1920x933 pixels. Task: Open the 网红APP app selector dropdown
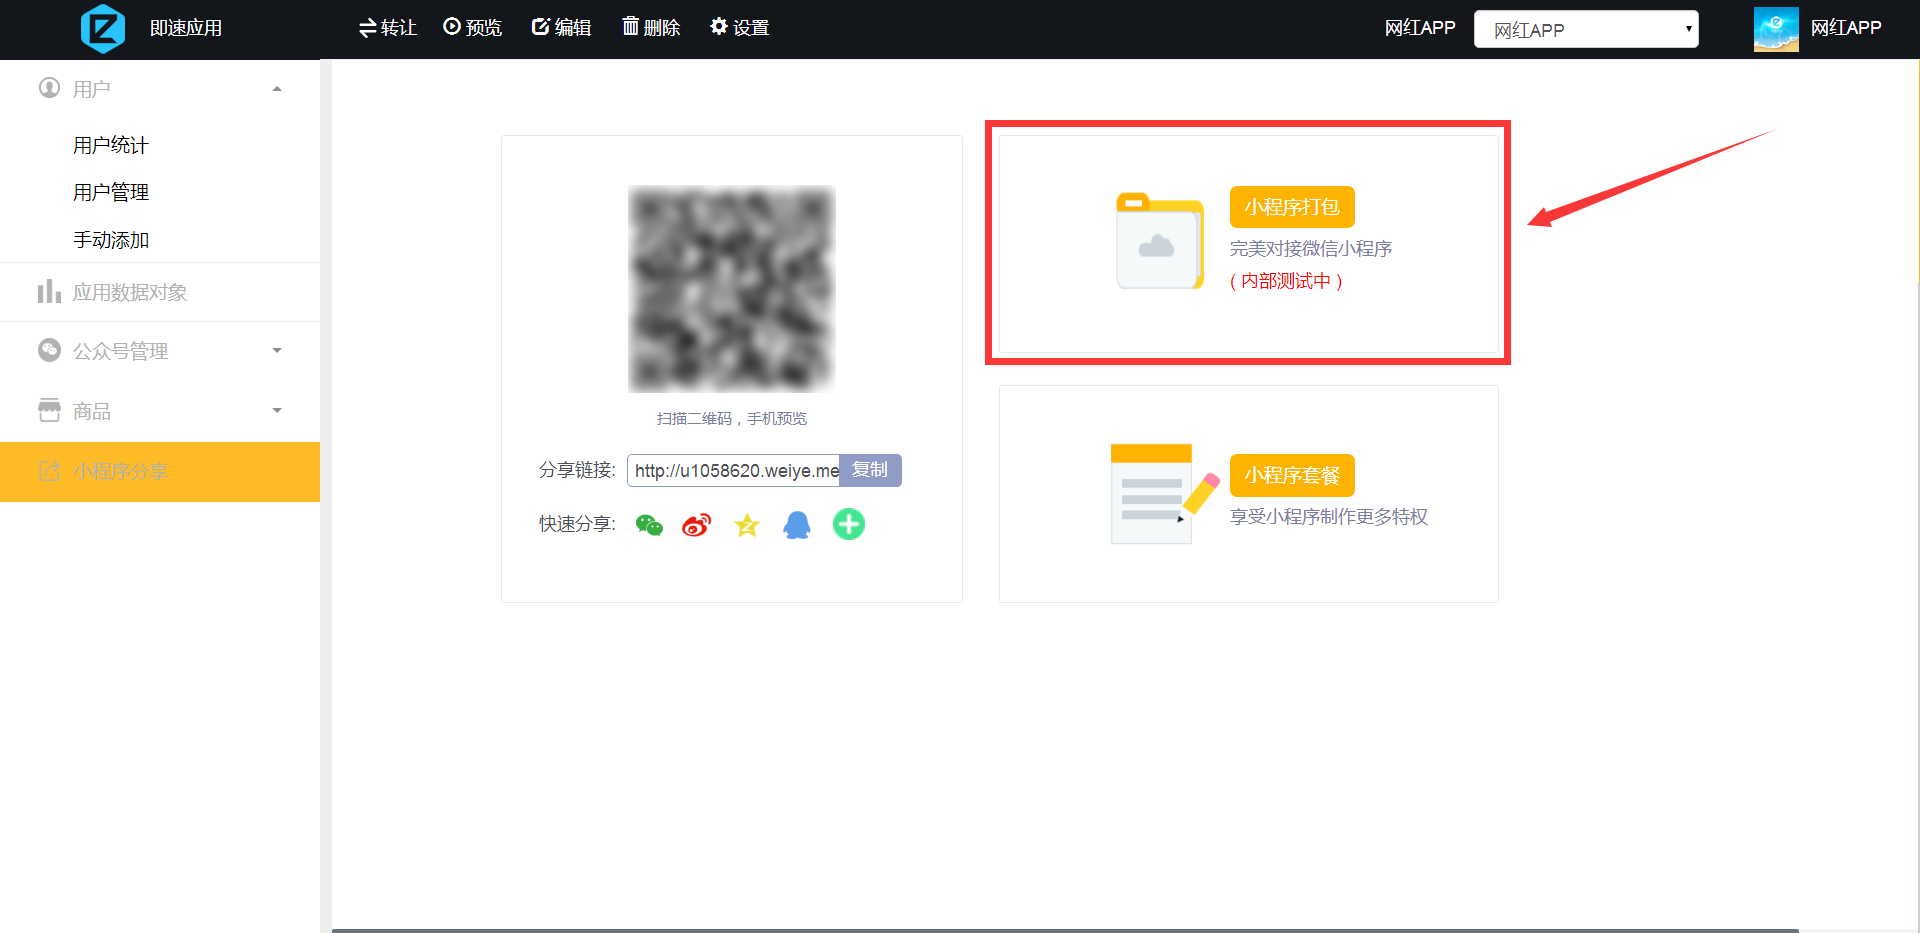(1586, 29)
